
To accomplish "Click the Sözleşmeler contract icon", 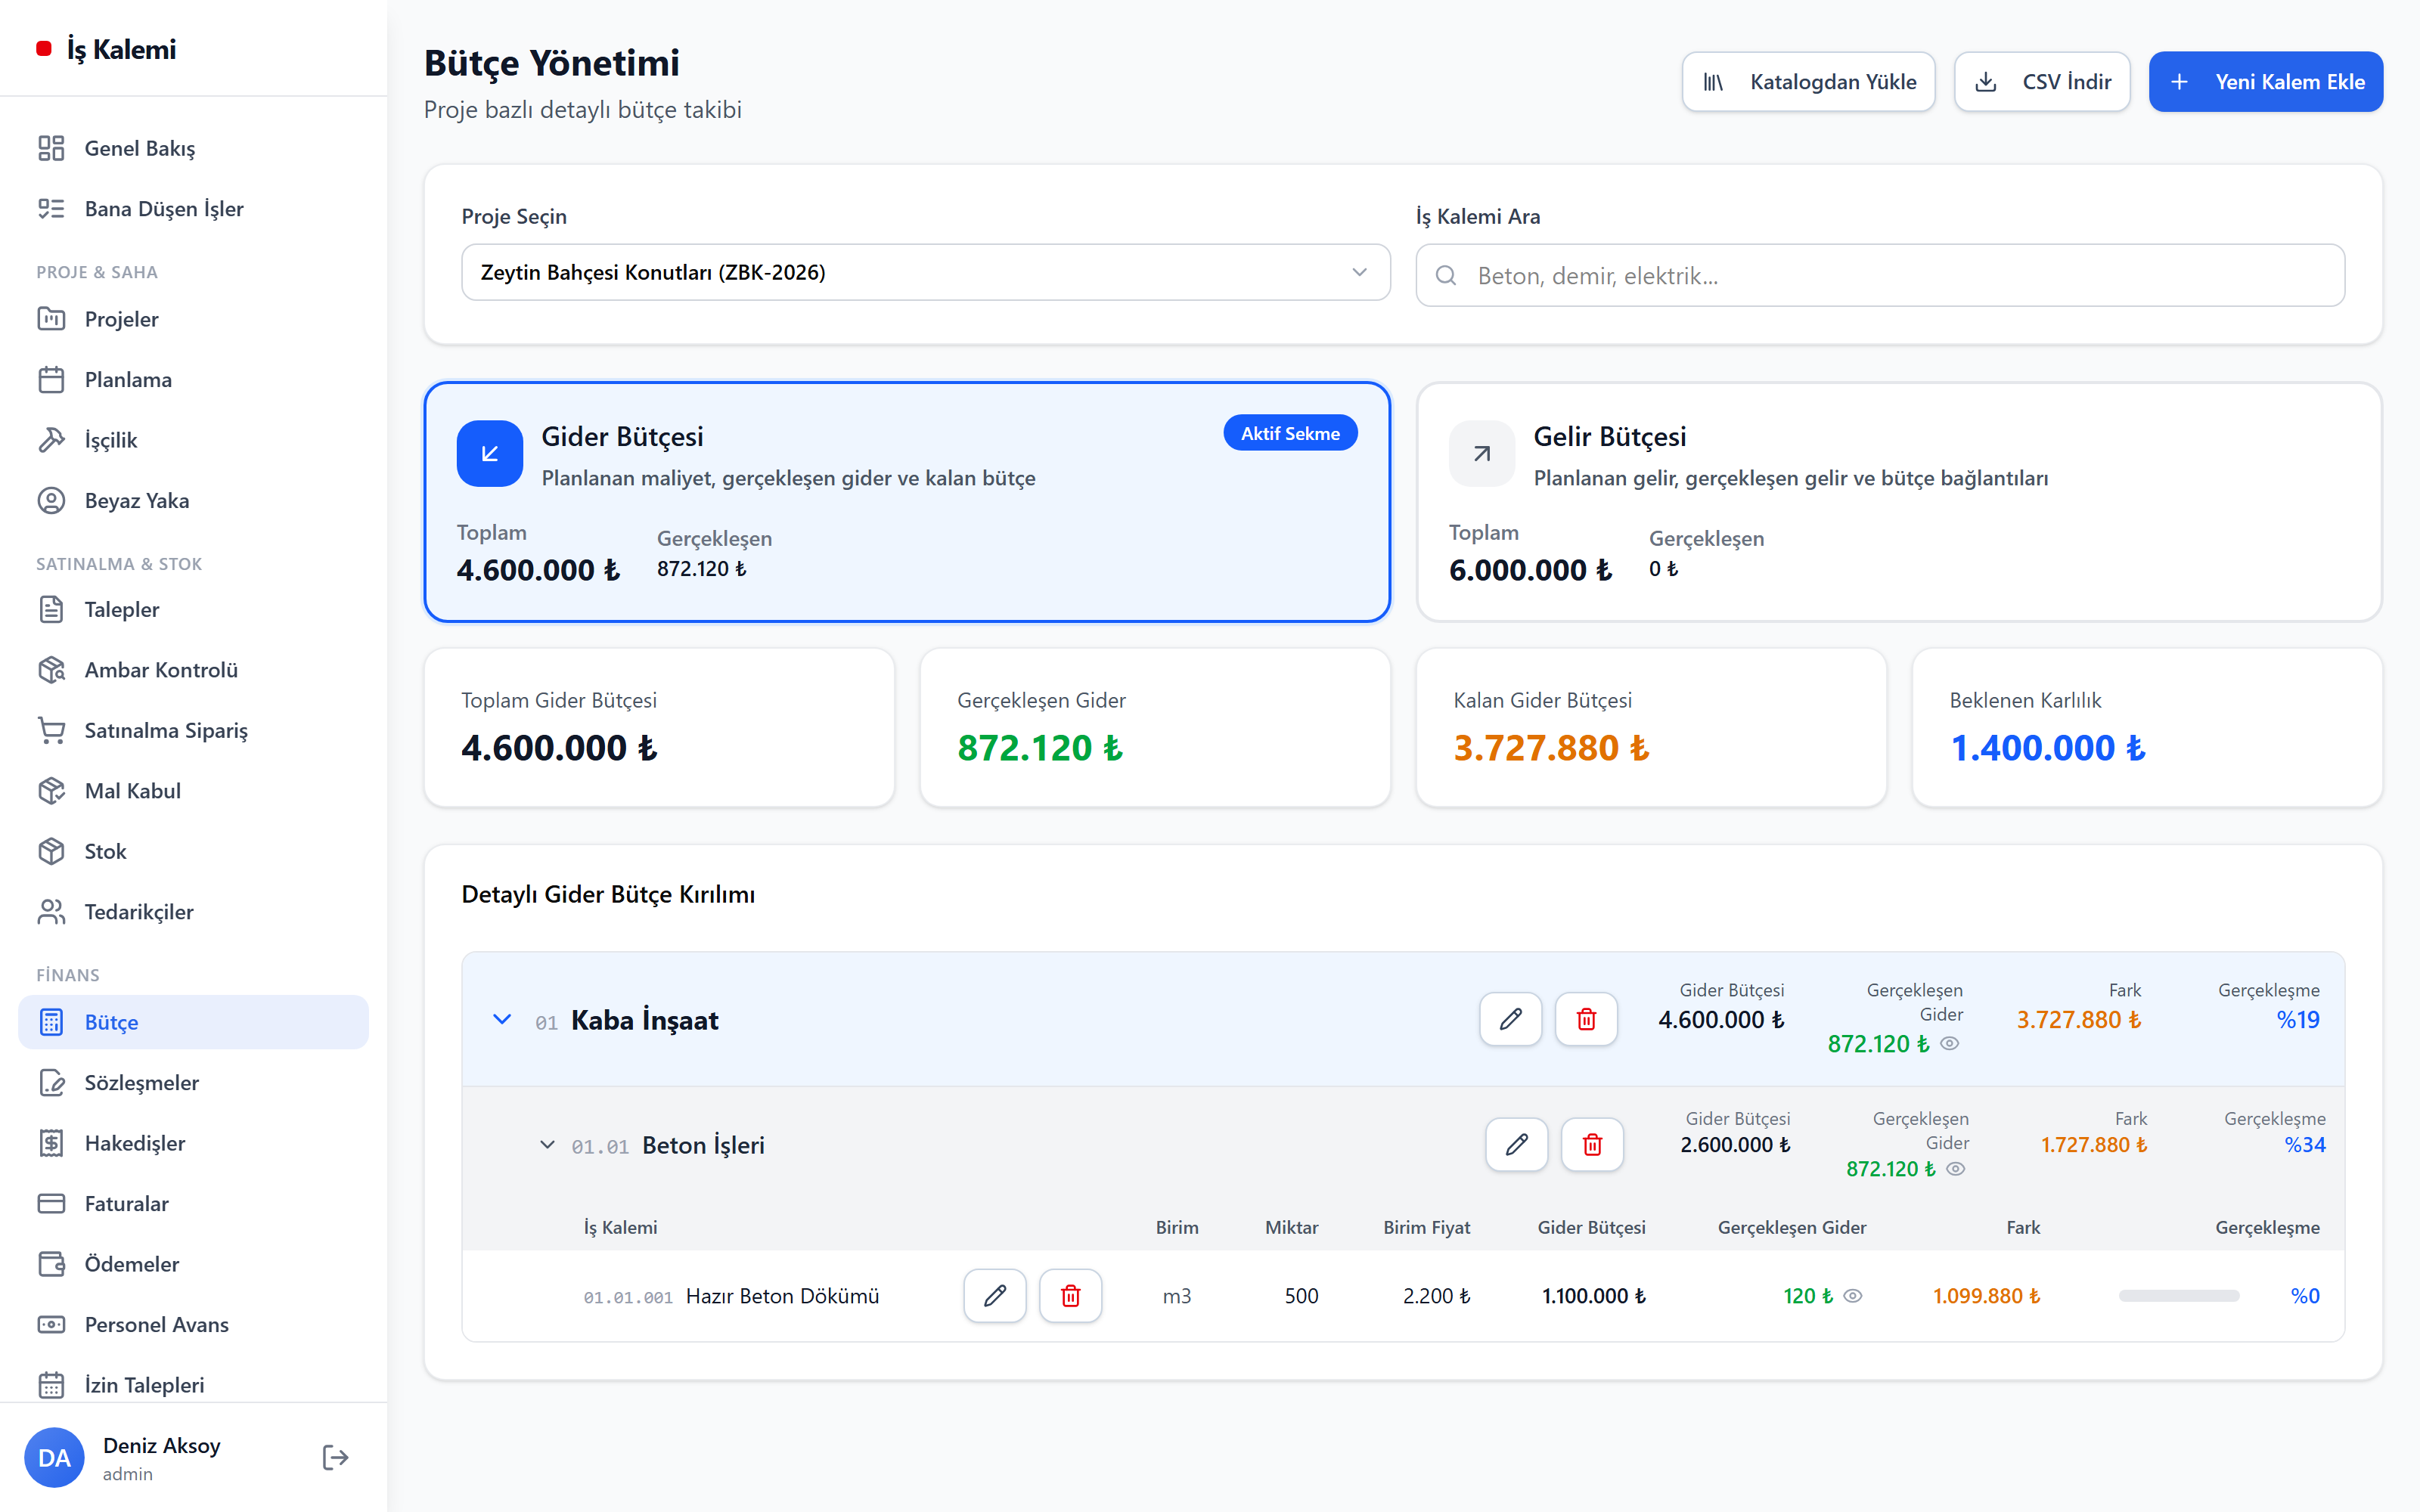I will (51, 1083).
